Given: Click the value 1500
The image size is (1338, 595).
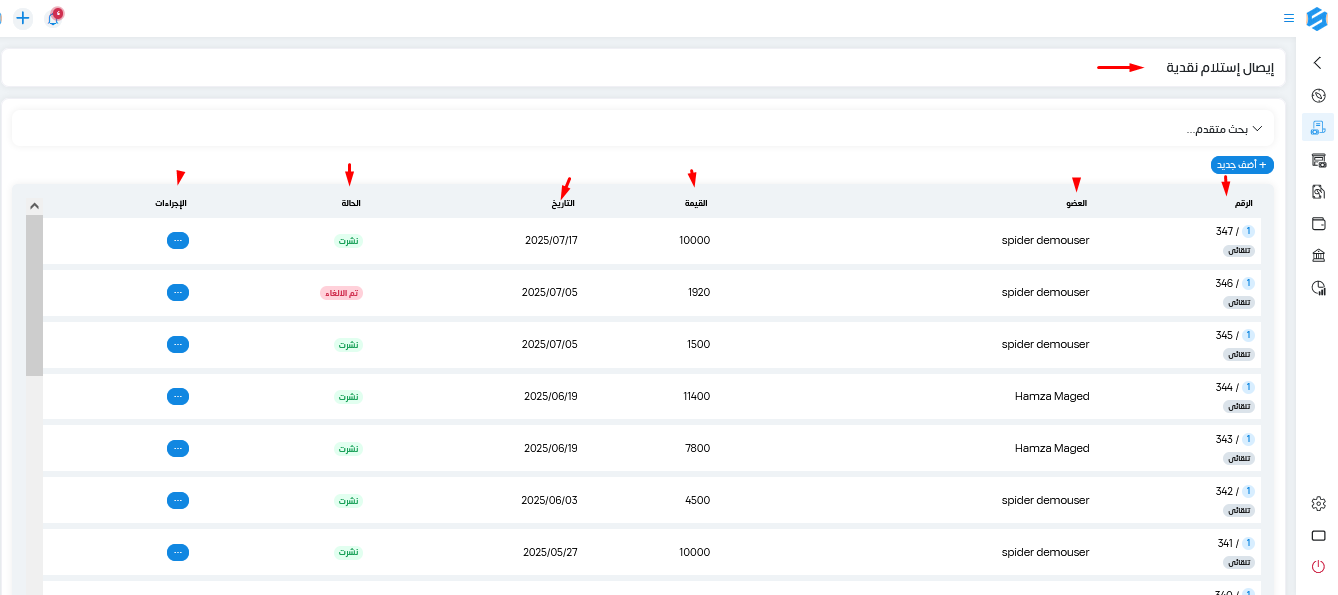Looking at the screenshot, I should pyautogui.click(x=699, y=344).
